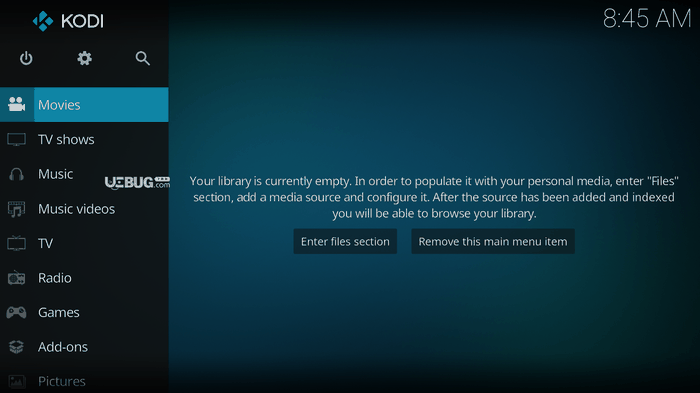Click the Movies camera icon
The height and width of the screenshot is (393, 700).
[x=17, y=105]
